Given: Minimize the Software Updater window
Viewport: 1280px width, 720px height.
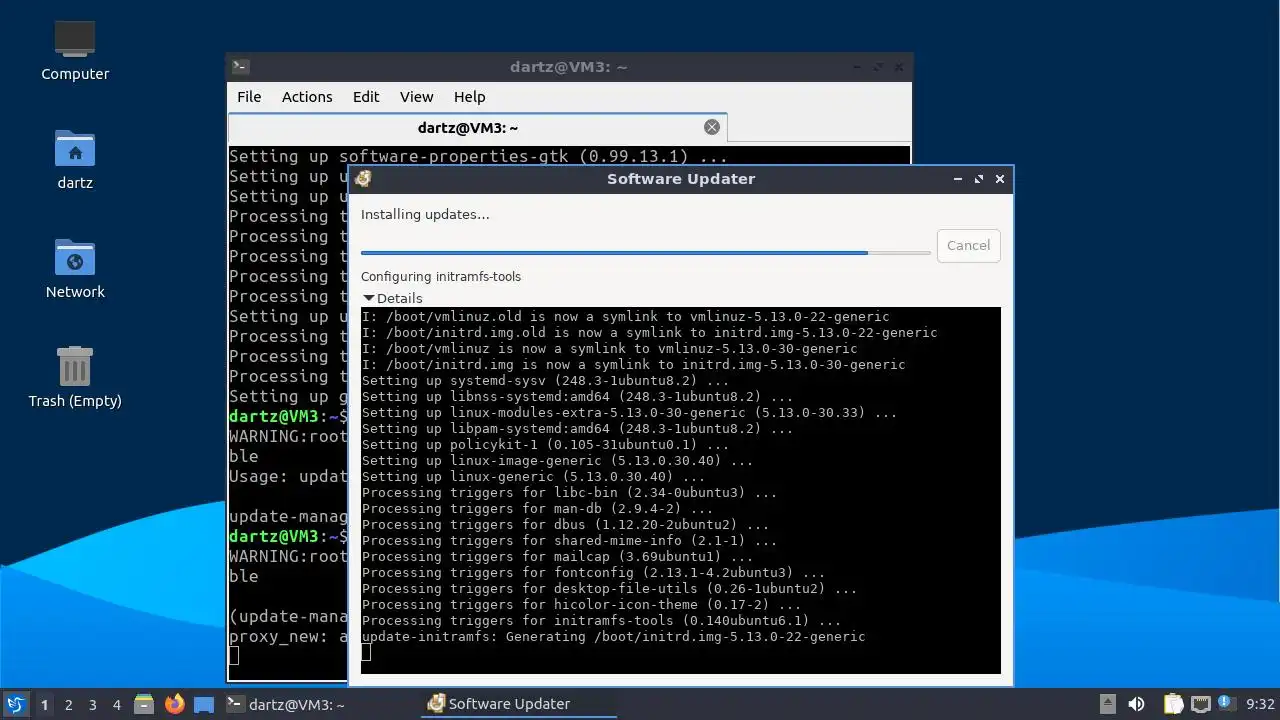Looking at the screenshot, I should pos(958,179).
